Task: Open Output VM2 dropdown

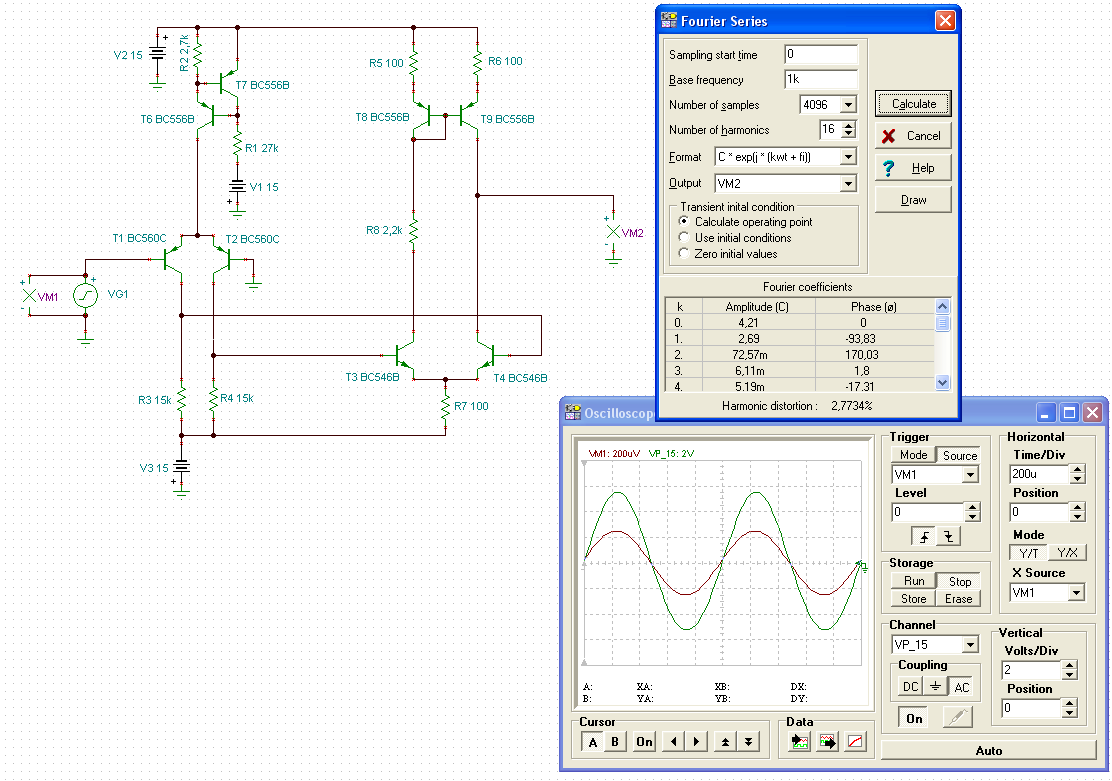Action: coord(848,184)
